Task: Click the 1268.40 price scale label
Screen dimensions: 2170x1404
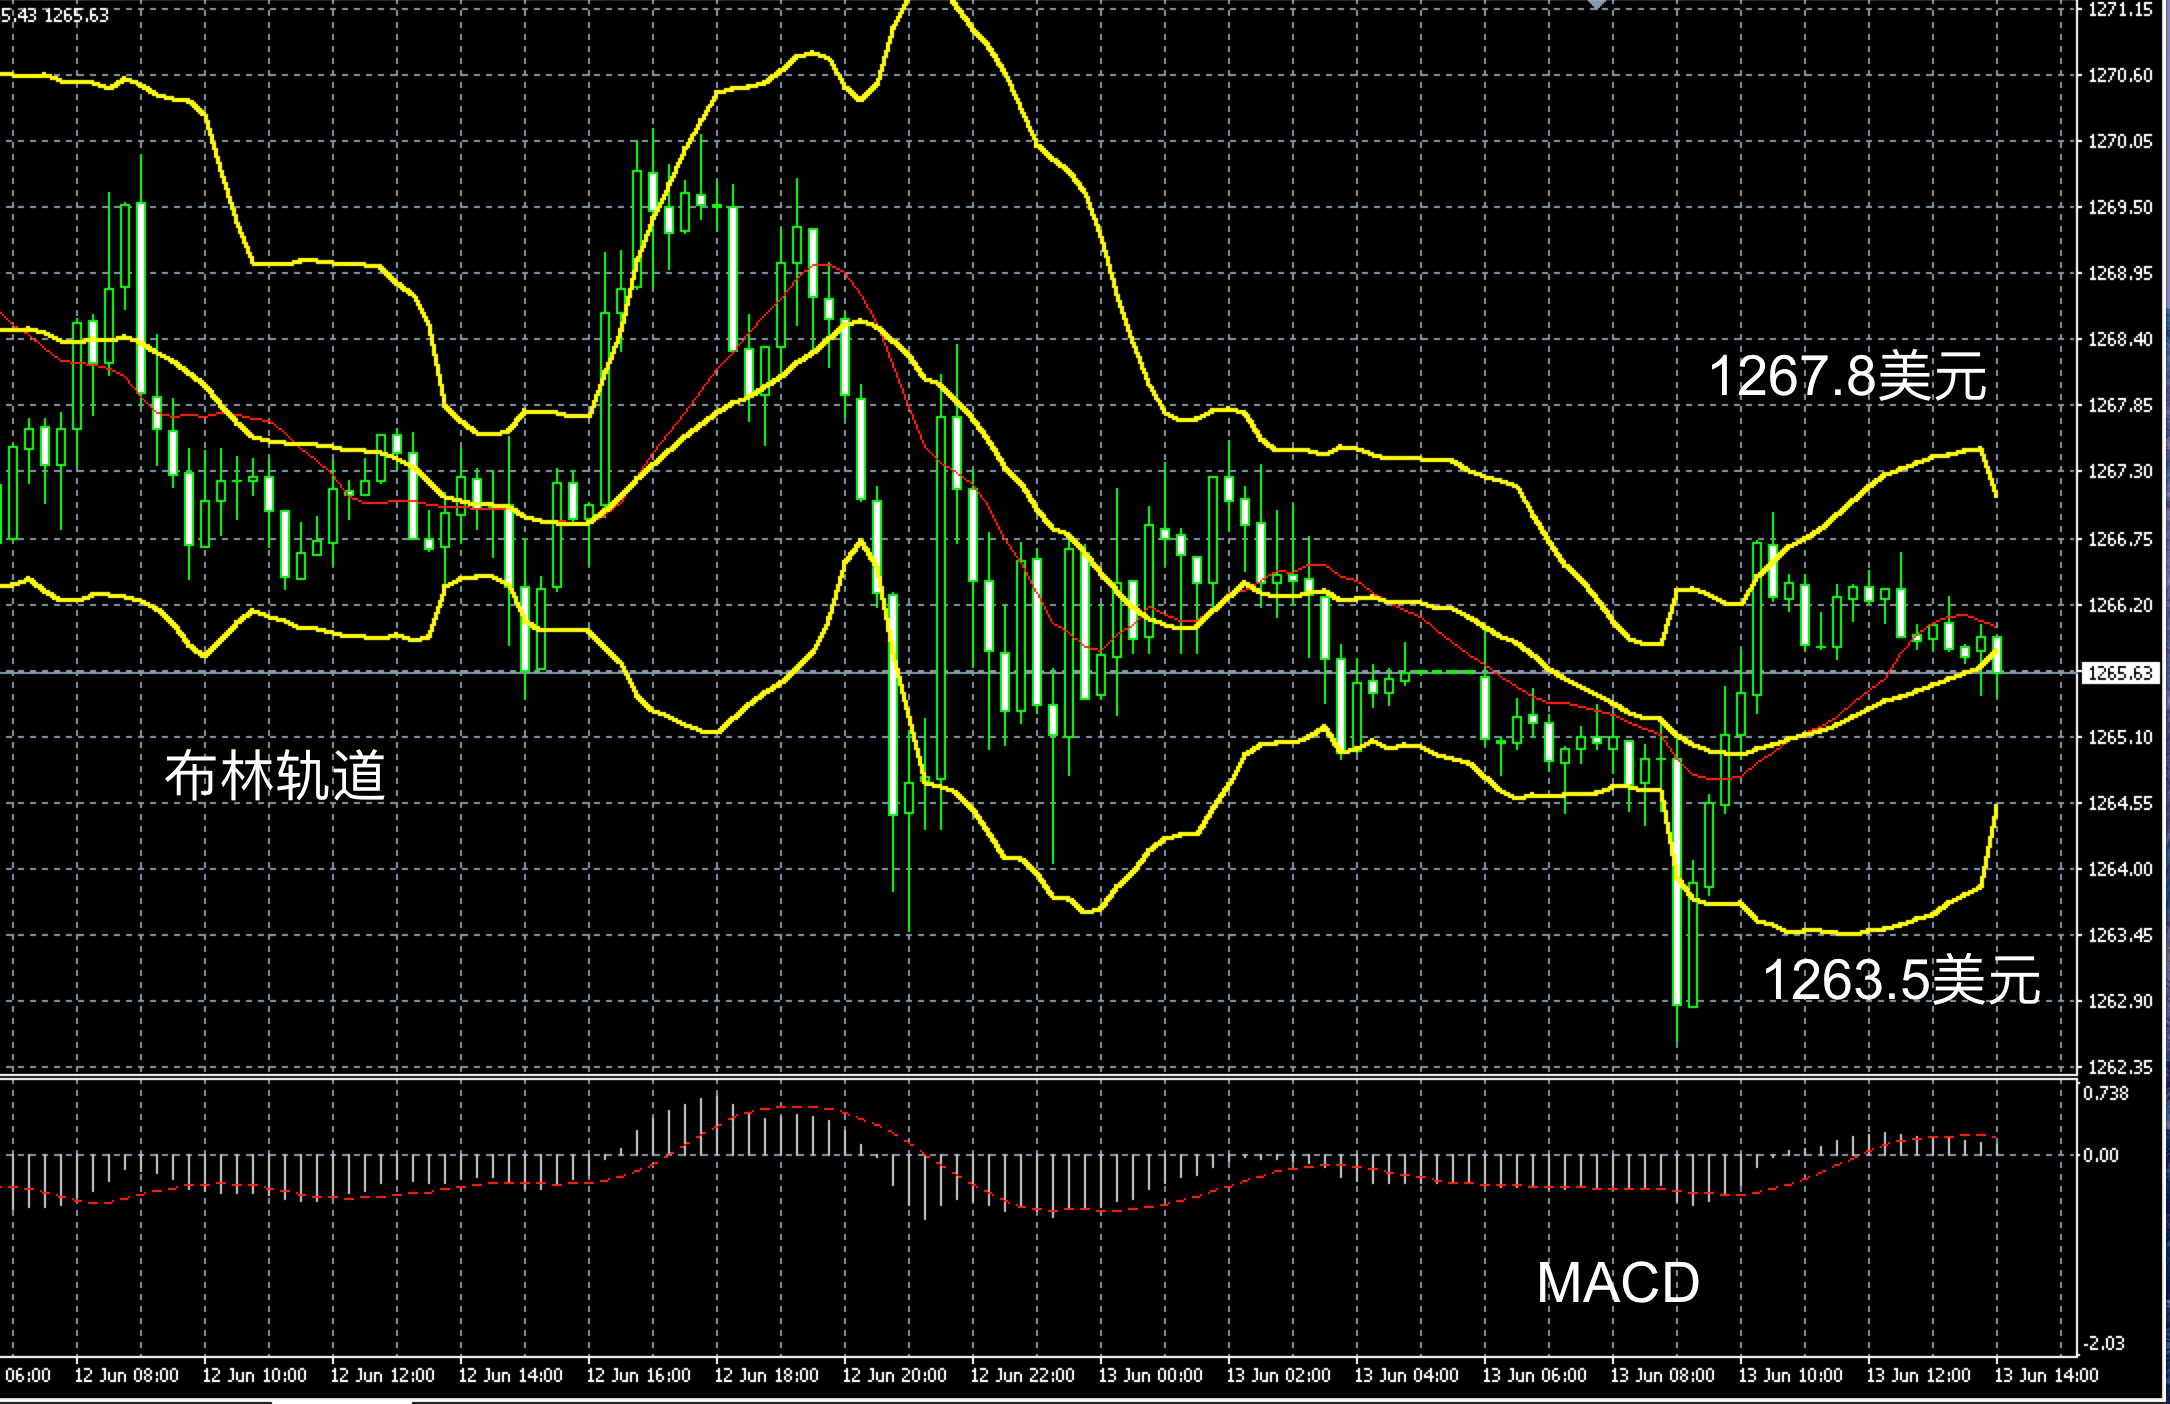Action: point(2120,340)
